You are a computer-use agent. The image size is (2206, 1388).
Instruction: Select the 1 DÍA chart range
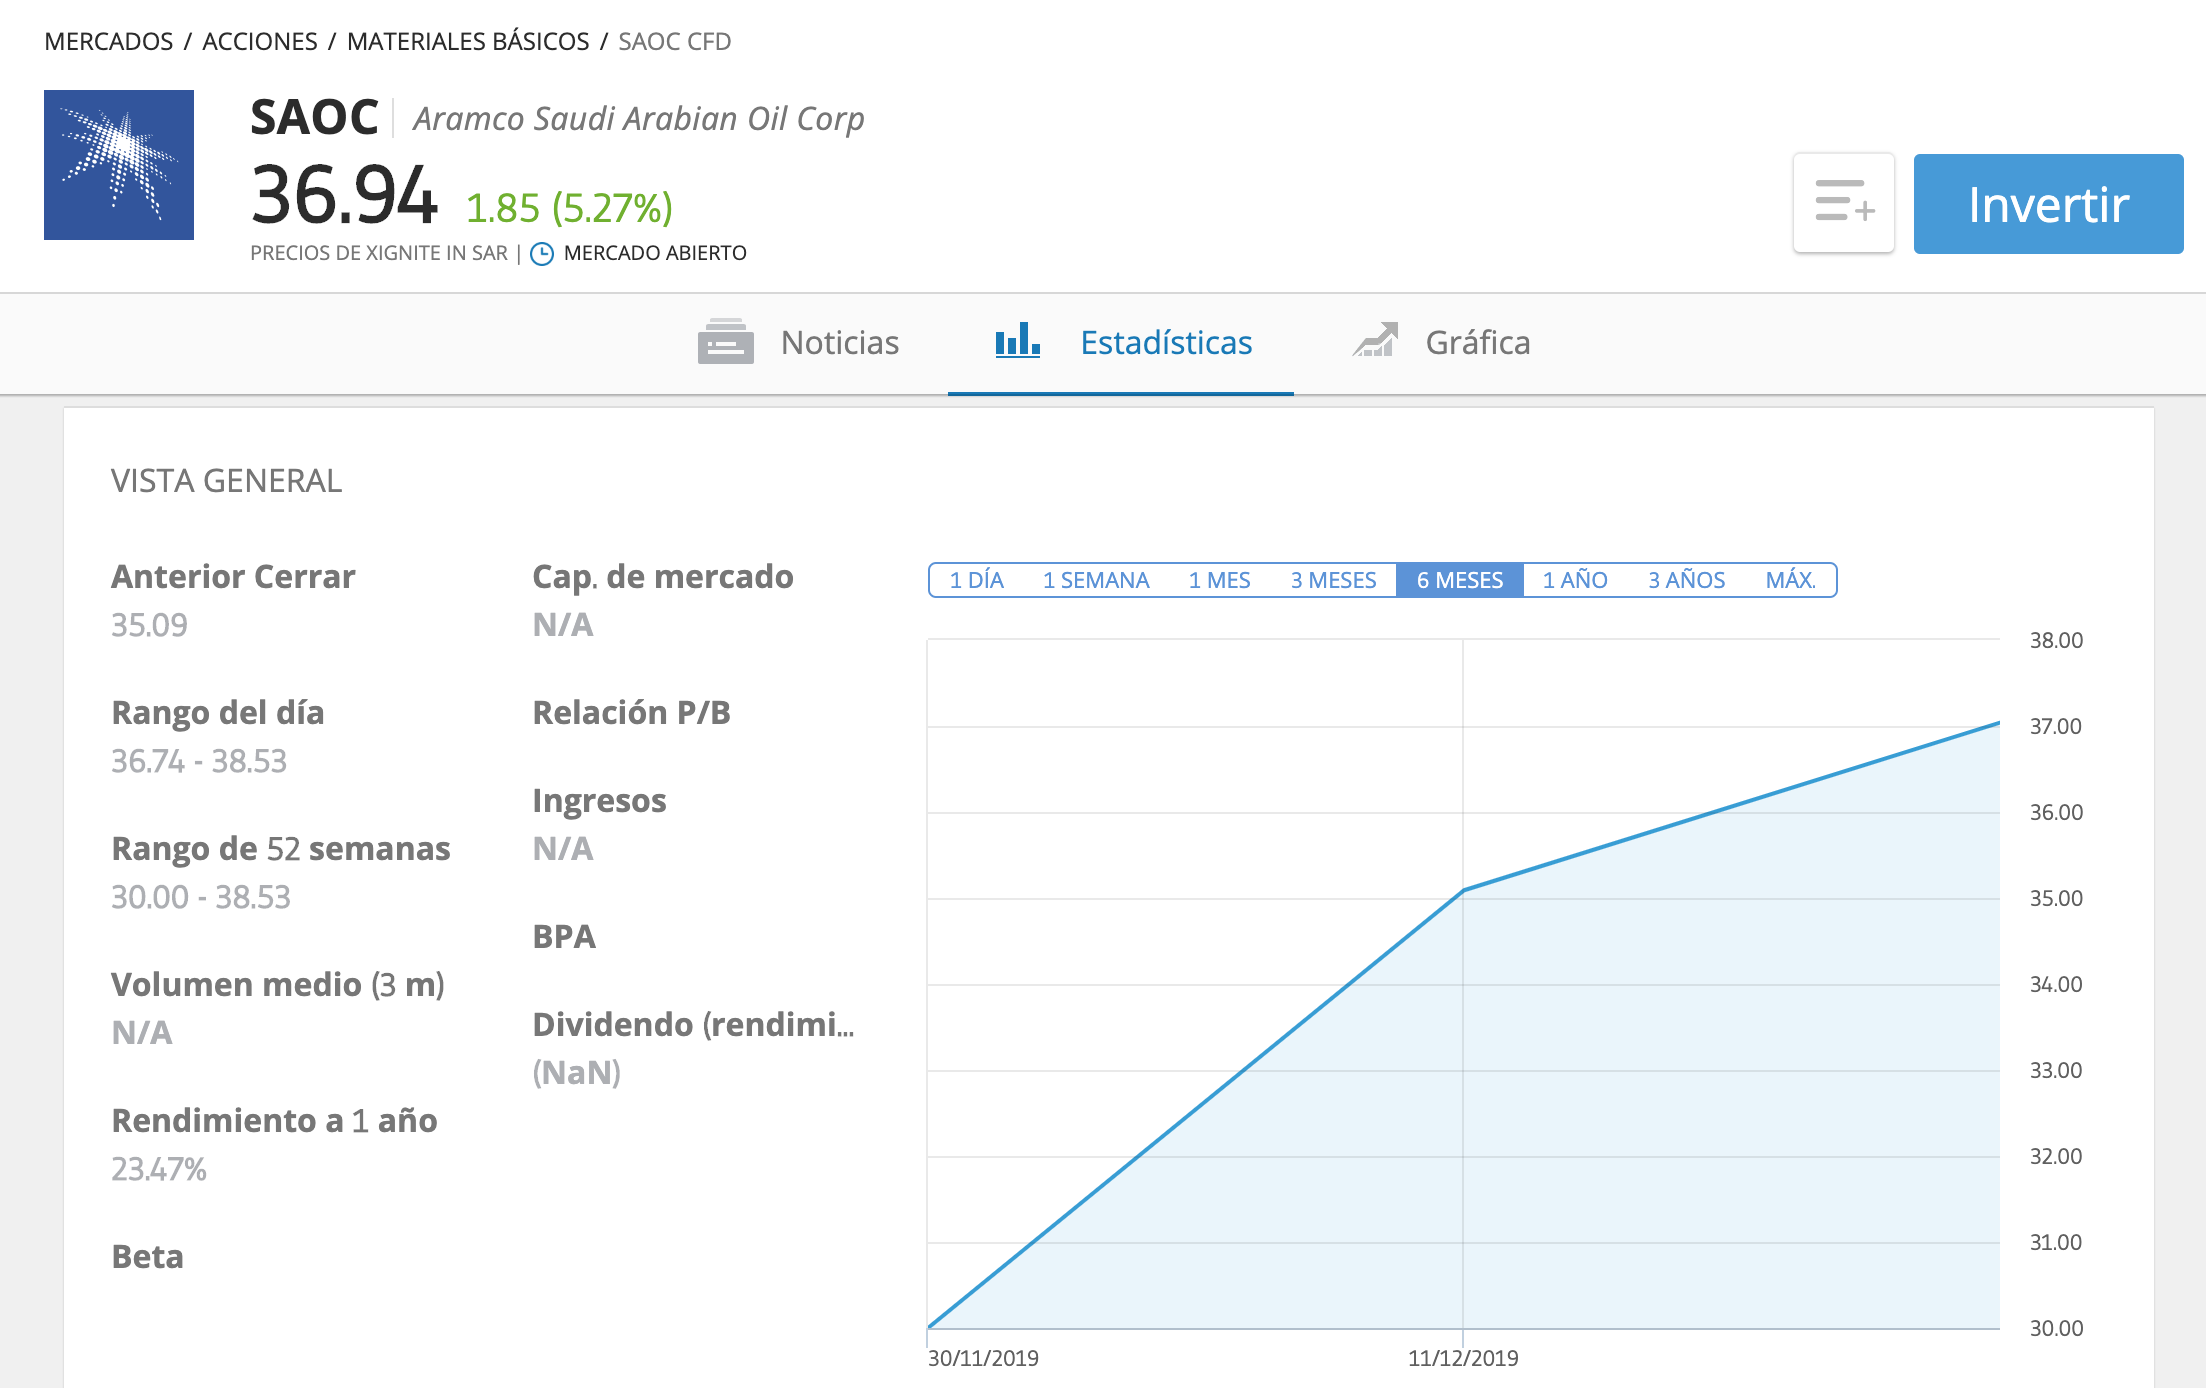976,580
